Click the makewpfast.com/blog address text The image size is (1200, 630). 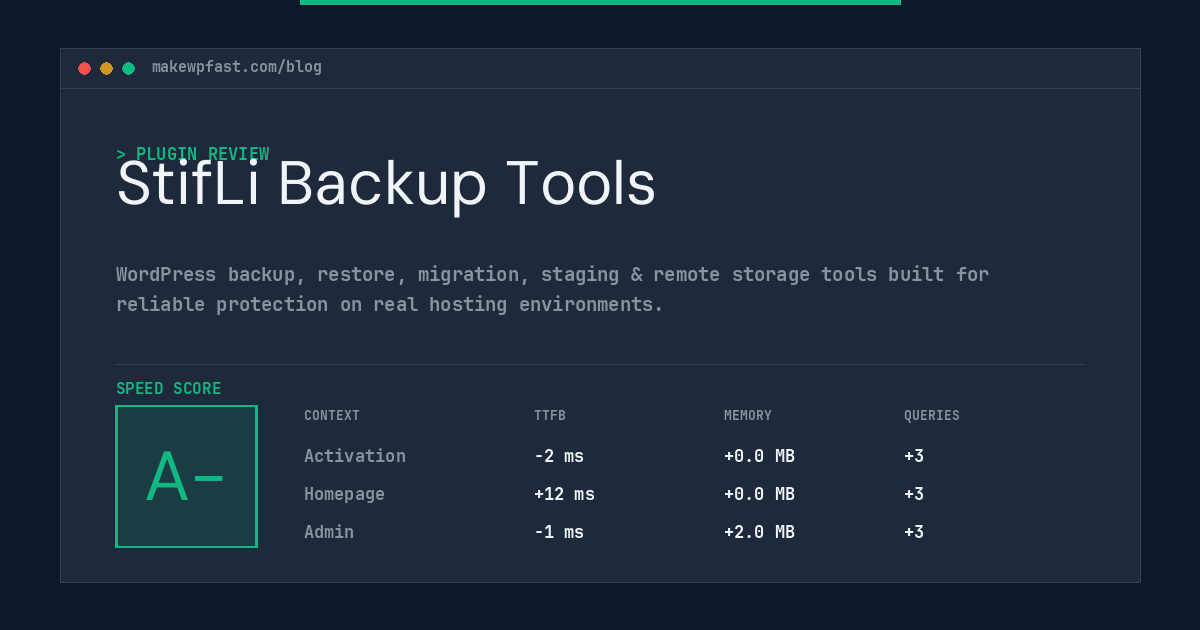click(x=237, y=67)
